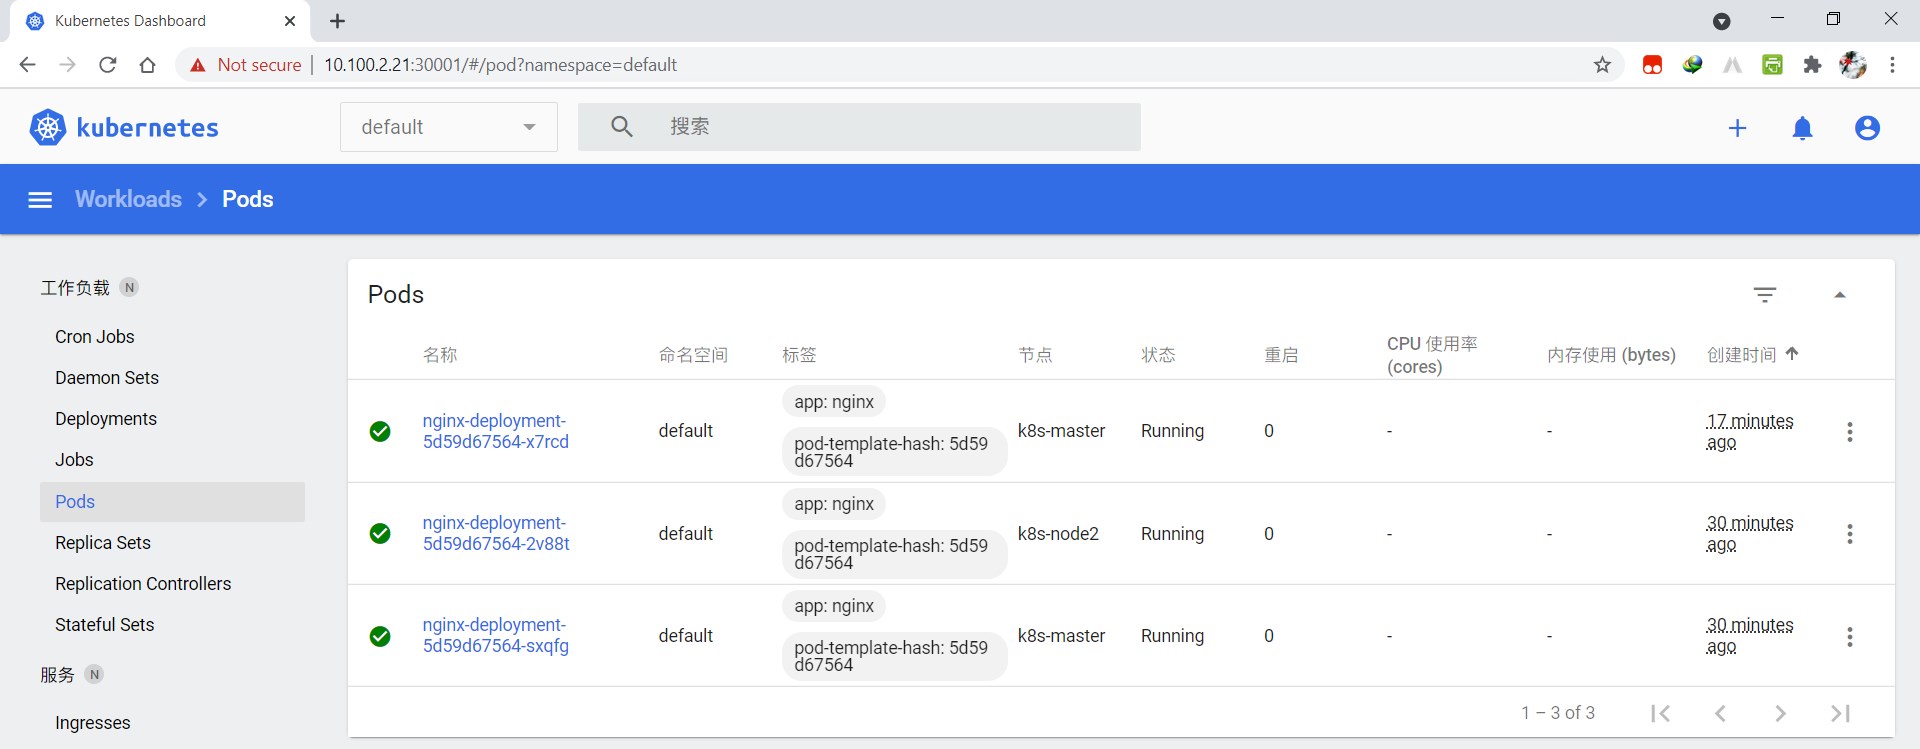Select Pods in sidebar
Screen dimensions: 1920x749
click(x=172, y=502)
